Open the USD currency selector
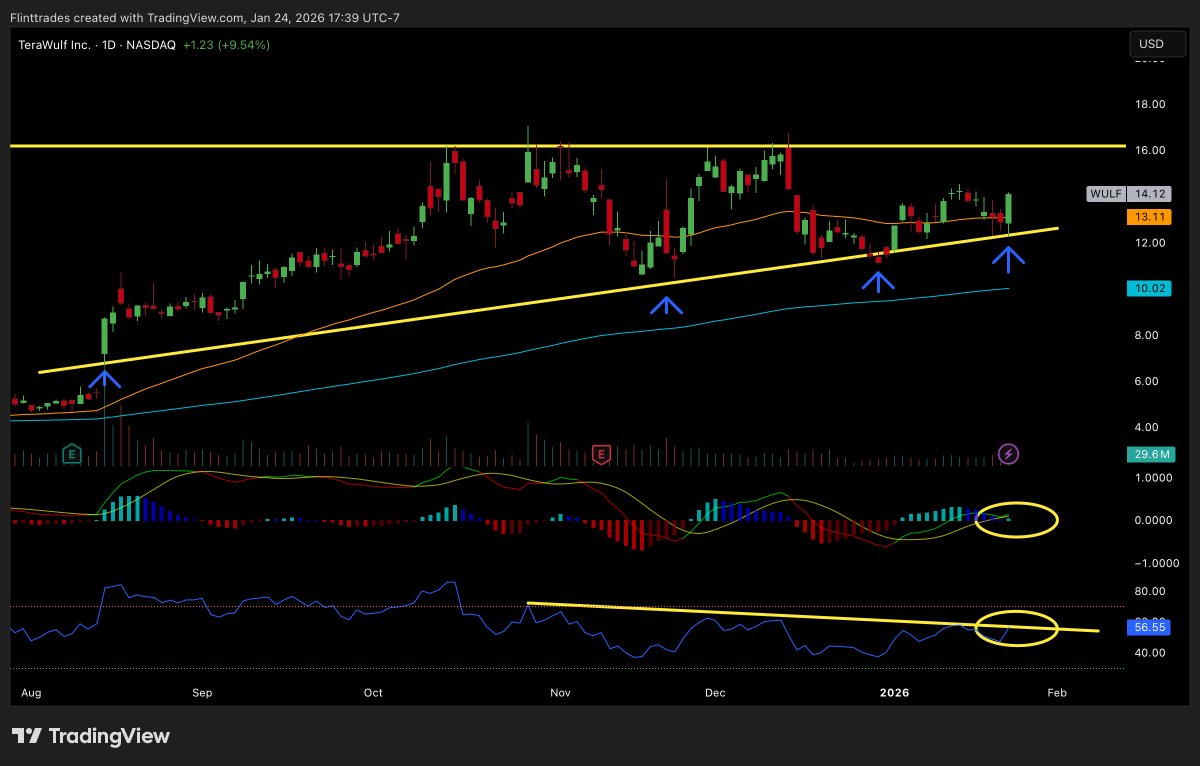 (1158, 44)
